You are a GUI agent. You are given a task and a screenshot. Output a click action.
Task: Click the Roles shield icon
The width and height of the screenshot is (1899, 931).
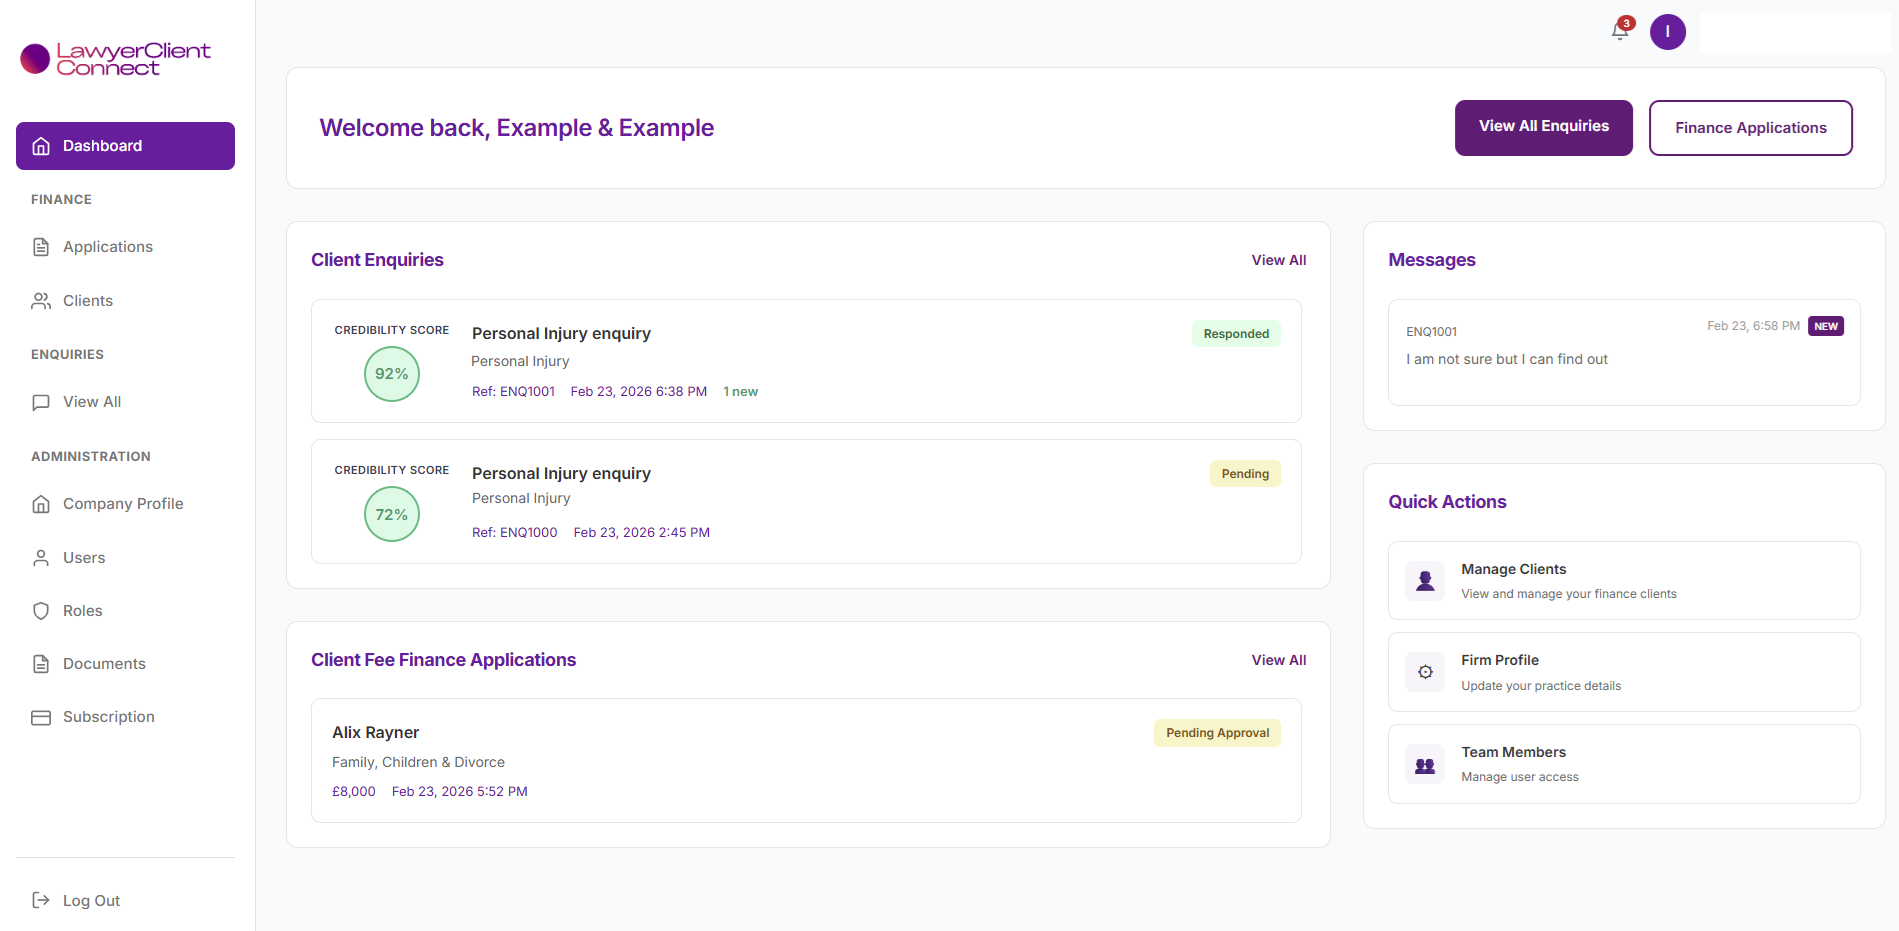coord(40,610)
